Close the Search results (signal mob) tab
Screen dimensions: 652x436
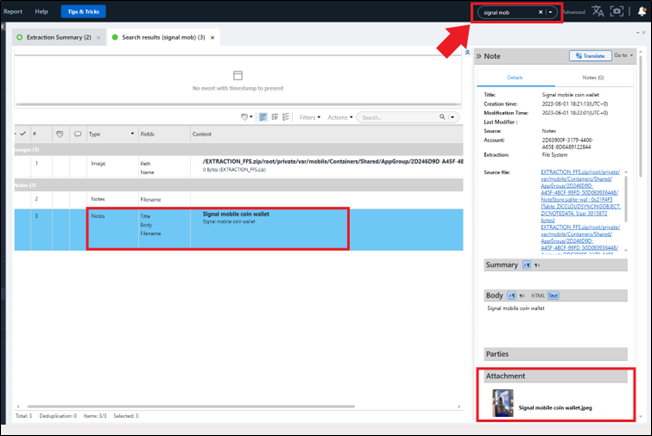pos(213,37)
